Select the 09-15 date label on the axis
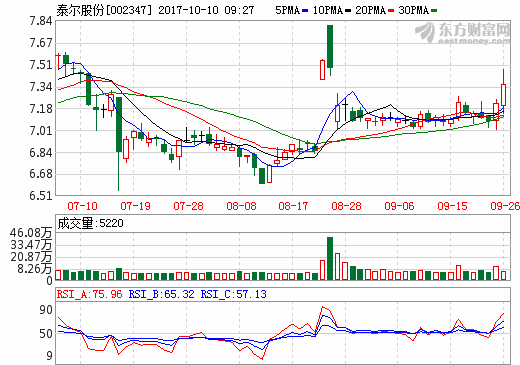Image resolution: width=520 pixels, height=365 pixels. pos(452,206)
